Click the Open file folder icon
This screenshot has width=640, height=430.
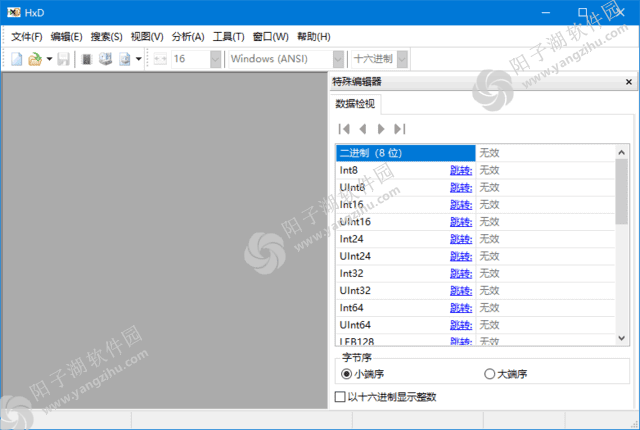click(35, 59)
